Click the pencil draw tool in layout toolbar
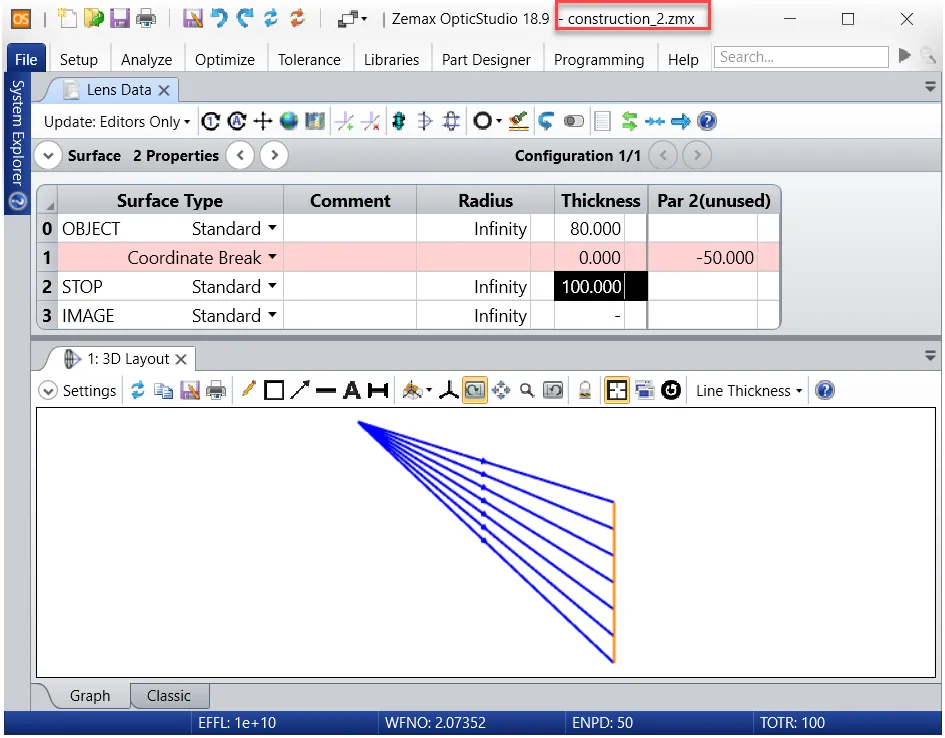This screenshot has width=945, height=738. 249,391
